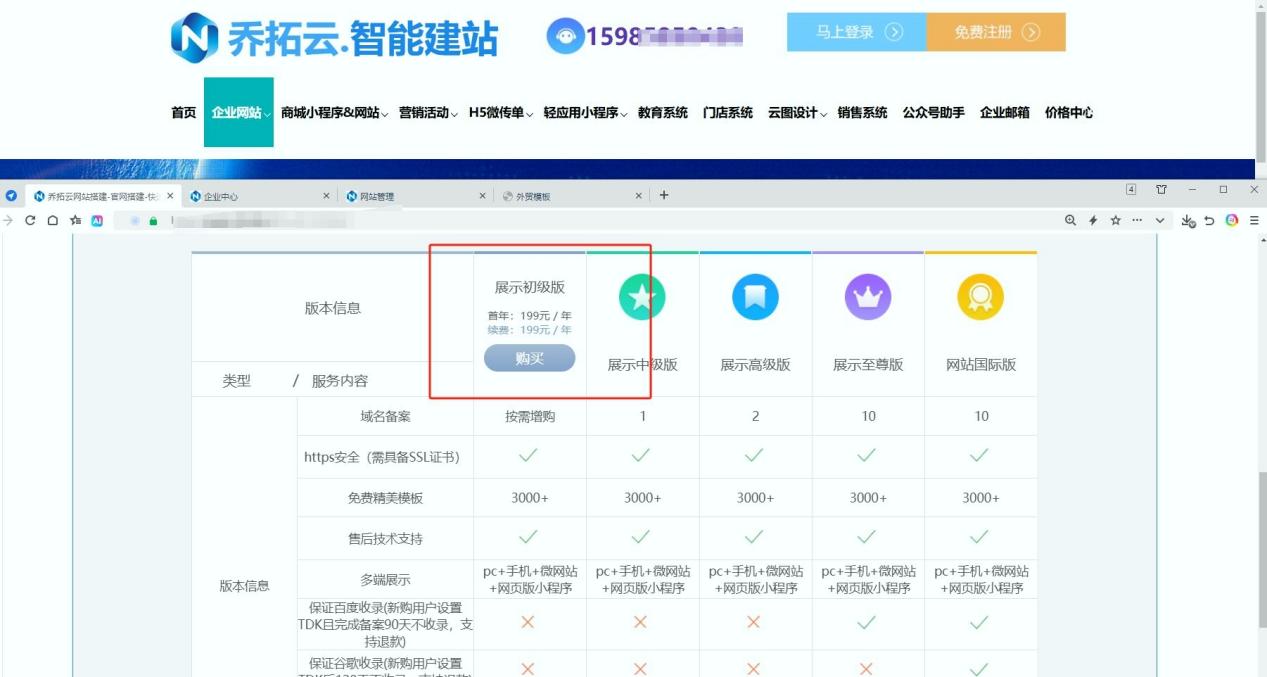Click the 购买 button under 展示初级版
This screenshot has height=677, width=1267.
tap(529, 358)
